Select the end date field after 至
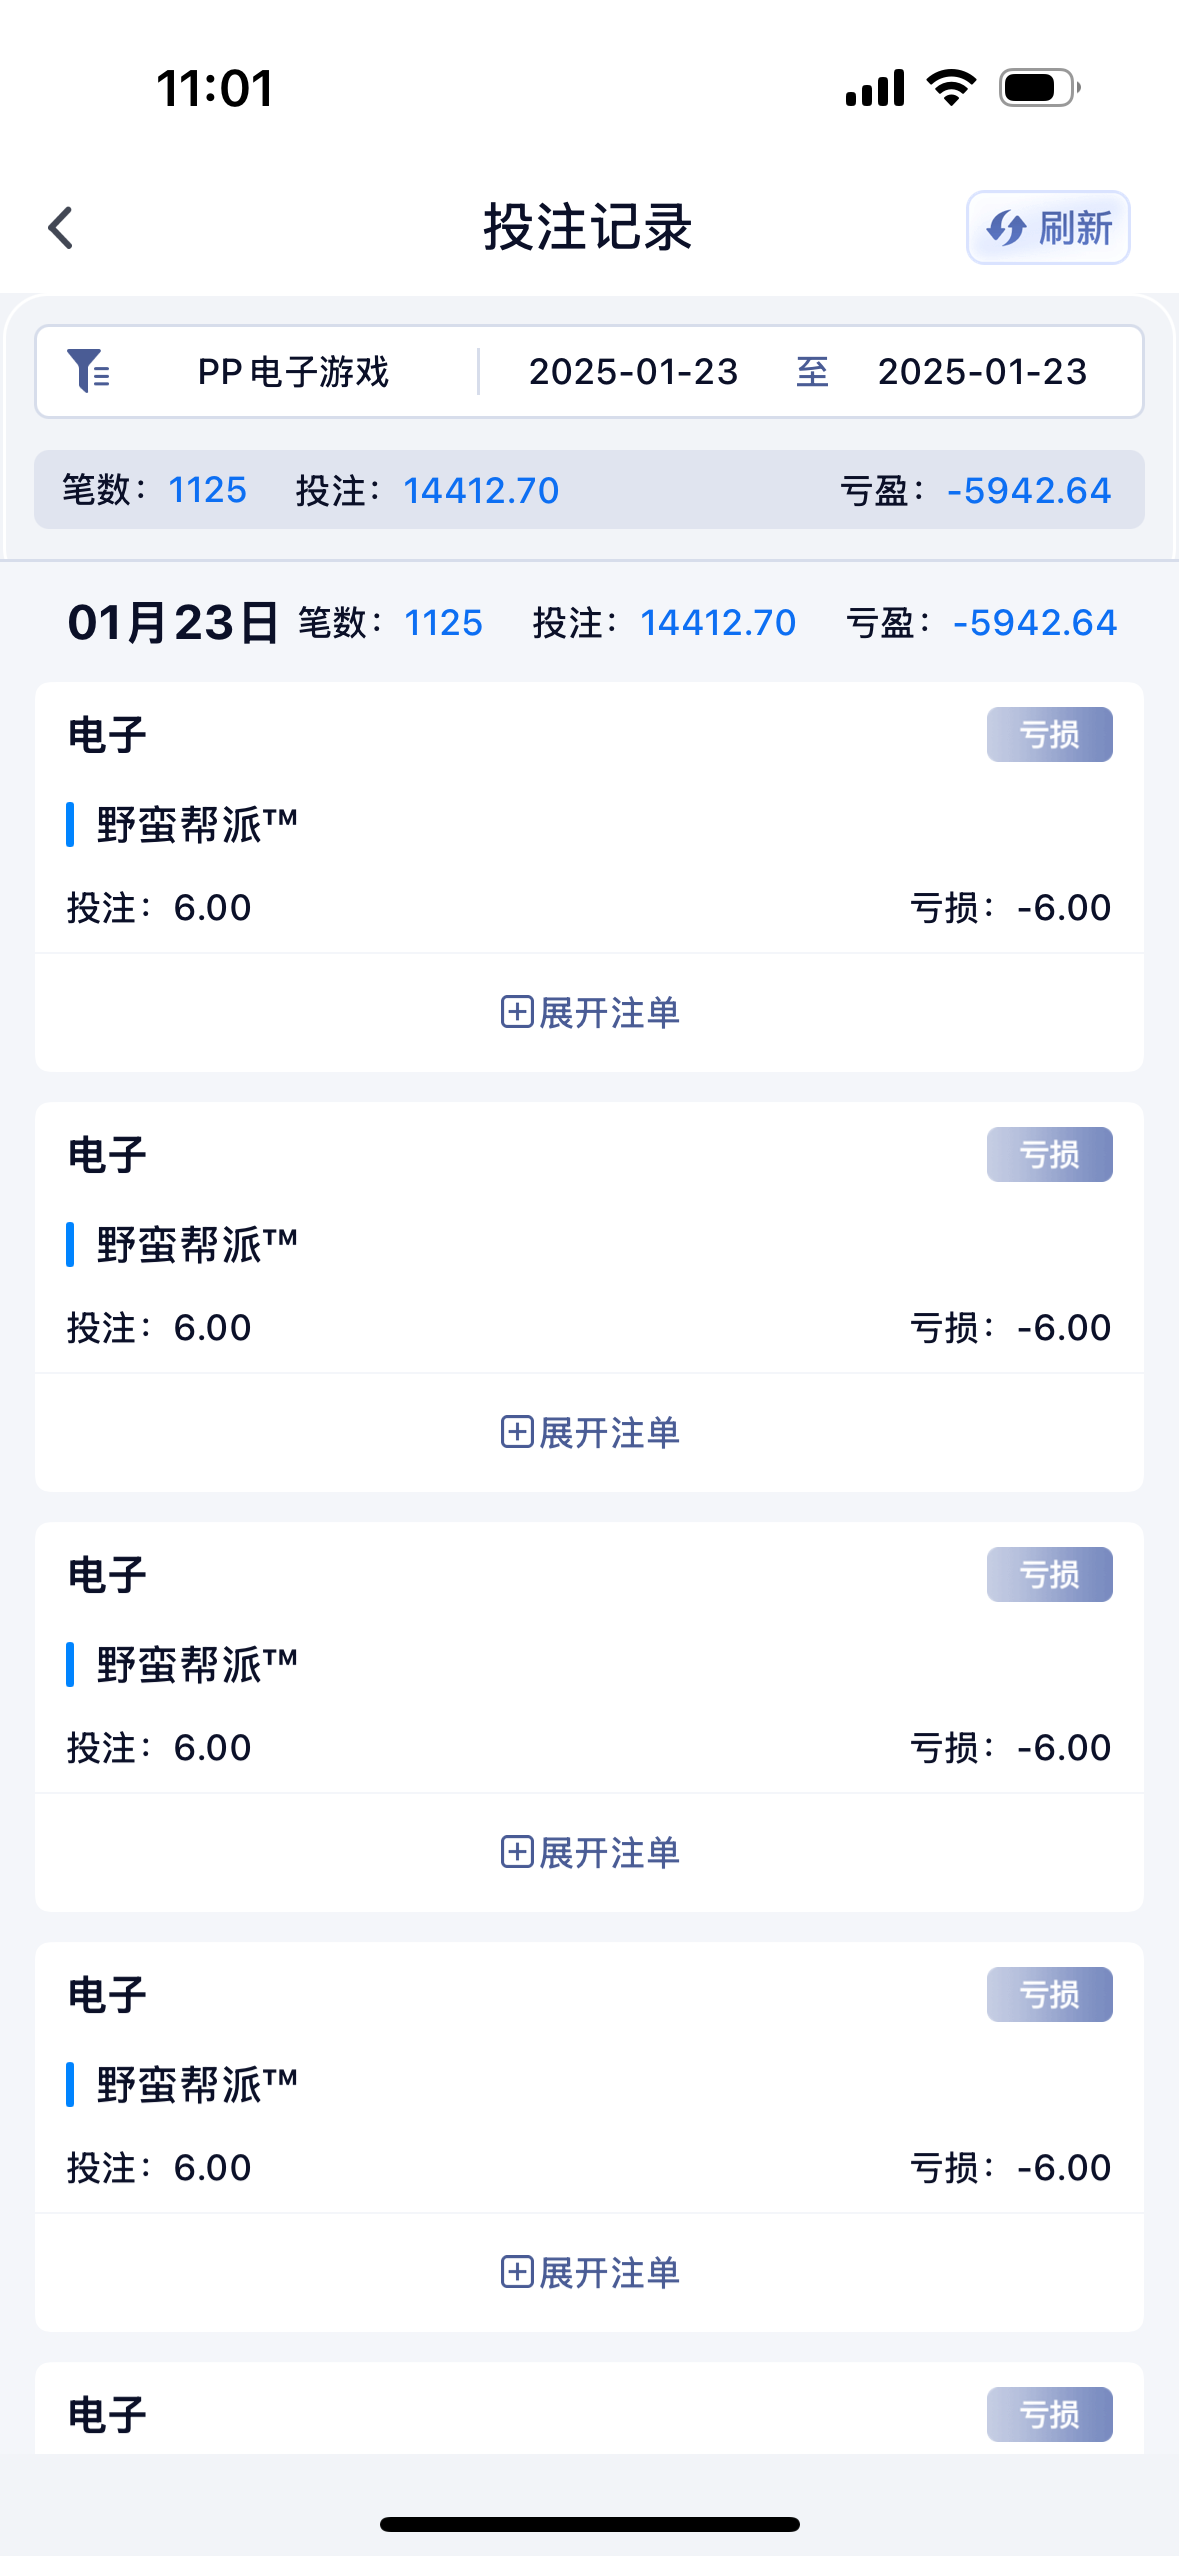This screenshot has height=2556, width=1179. pos(982,372)
